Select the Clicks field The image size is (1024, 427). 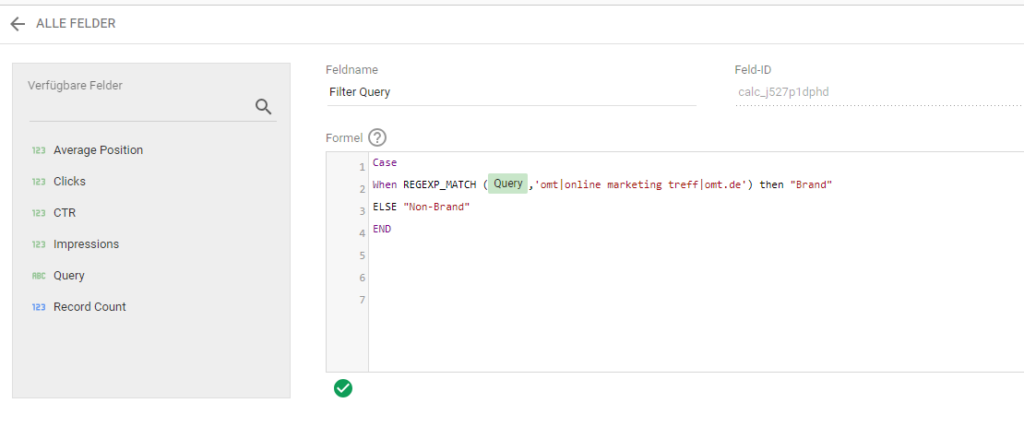pyautogui.click(x=69, y=182)
